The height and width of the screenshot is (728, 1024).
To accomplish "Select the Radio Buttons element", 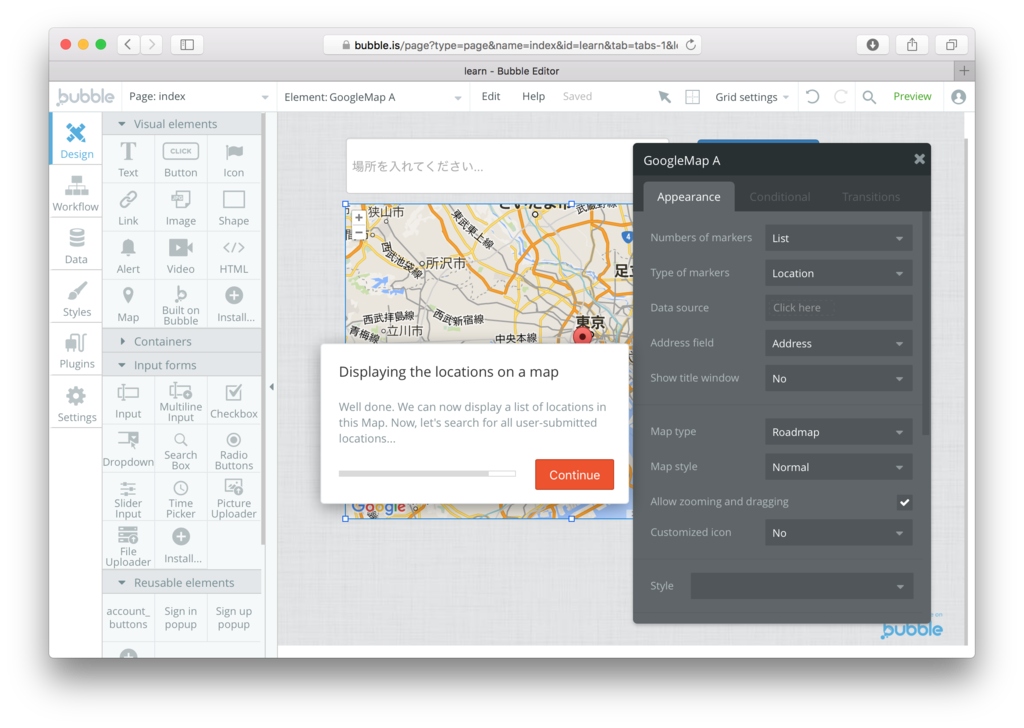I will (234, 450).
